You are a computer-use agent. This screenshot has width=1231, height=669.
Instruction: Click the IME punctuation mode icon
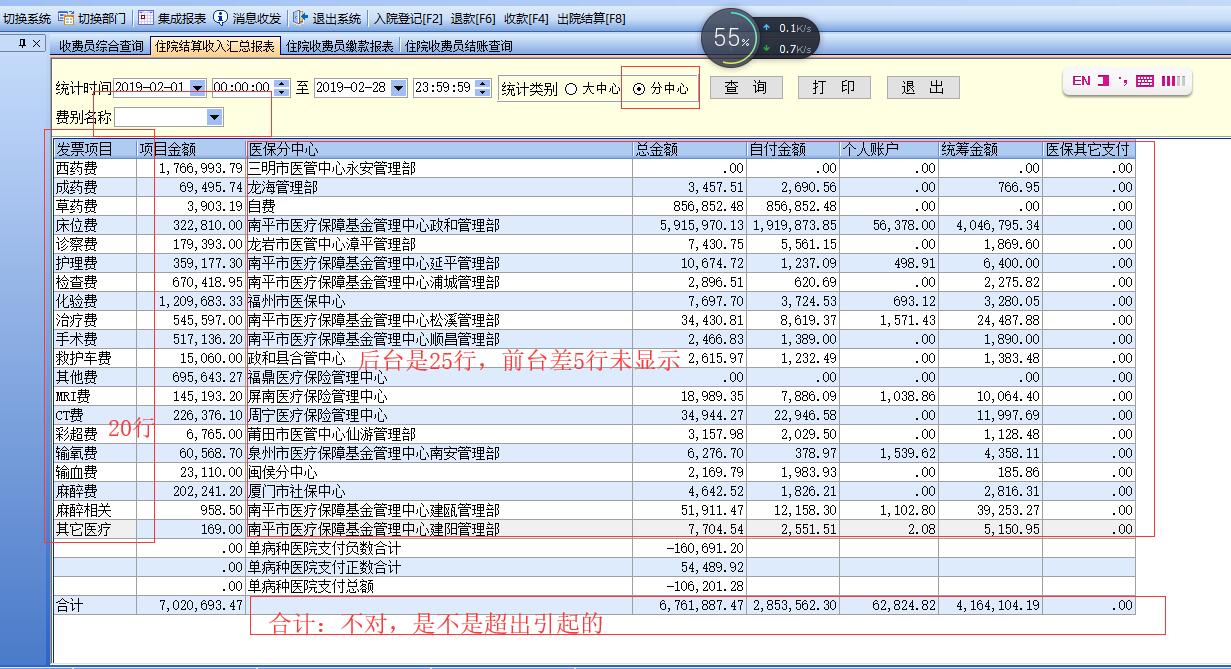(1124, 81)
